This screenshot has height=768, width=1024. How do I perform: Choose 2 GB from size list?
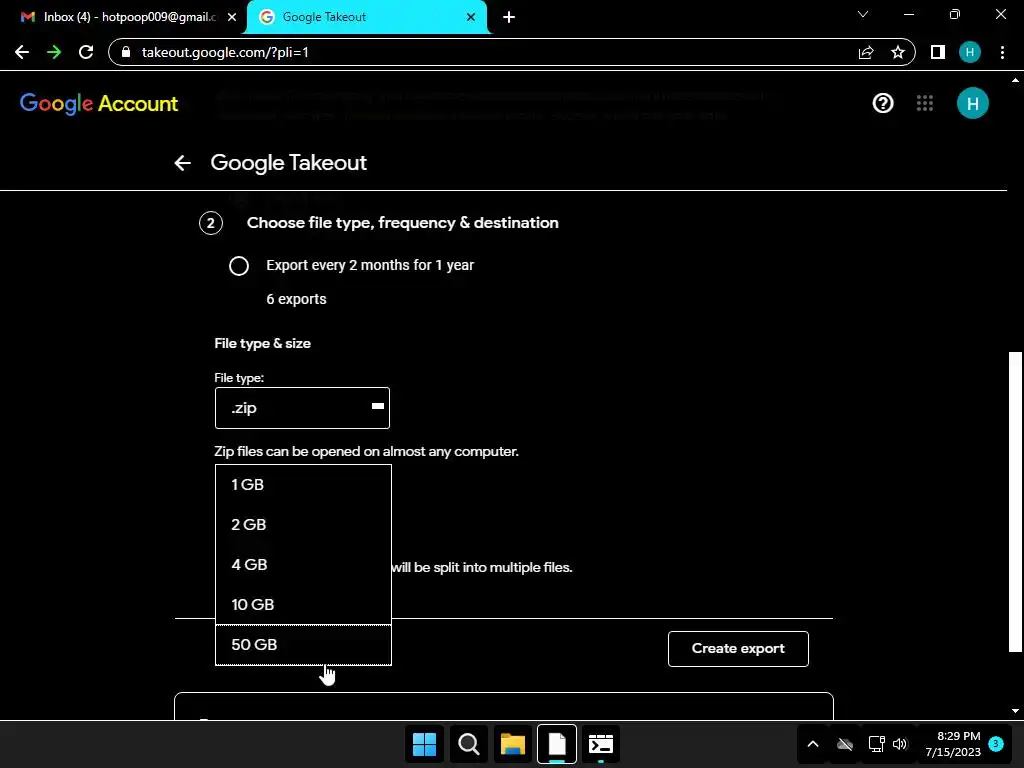point(303,524)
